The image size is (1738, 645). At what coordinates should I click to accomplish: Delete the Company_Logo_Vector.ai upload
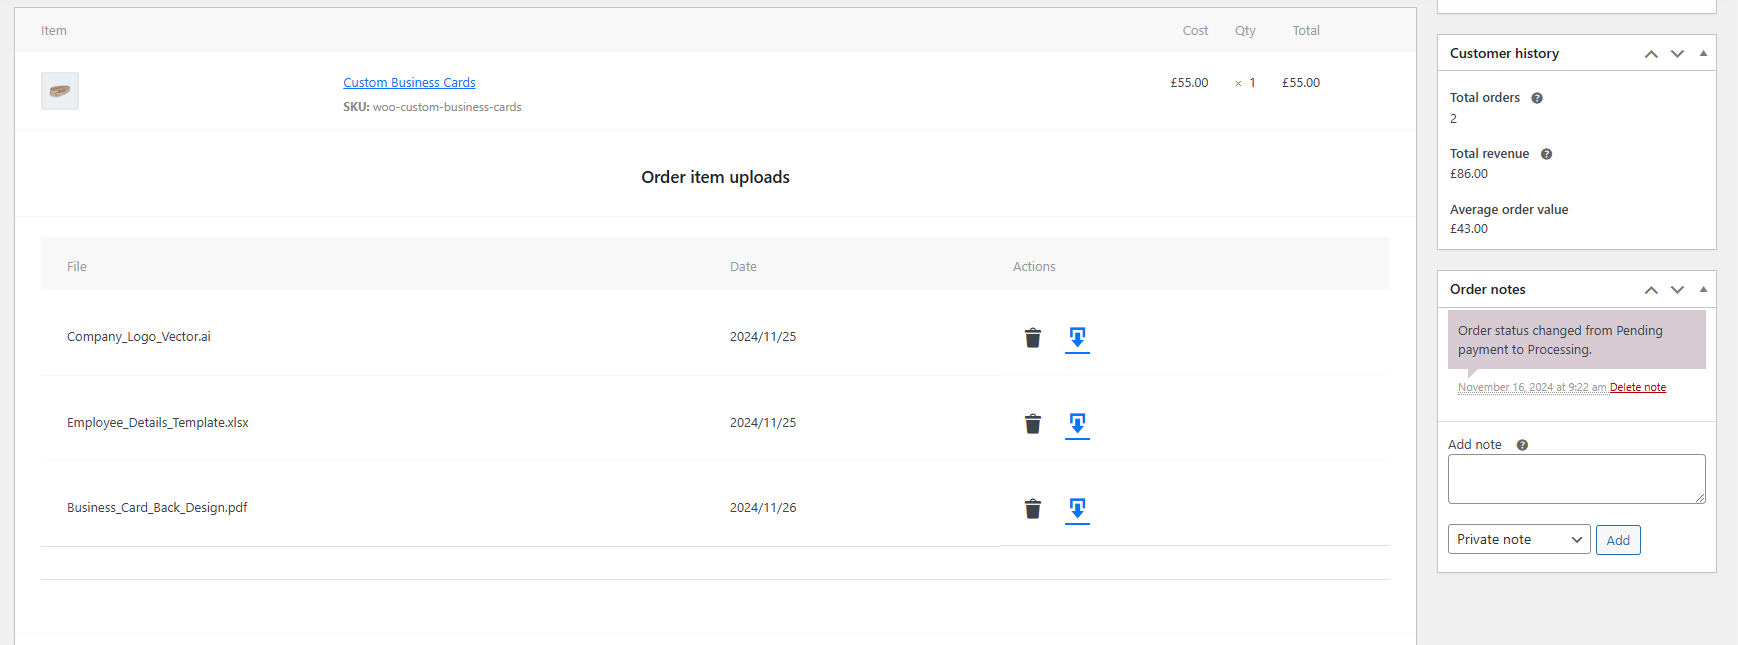1033,338
